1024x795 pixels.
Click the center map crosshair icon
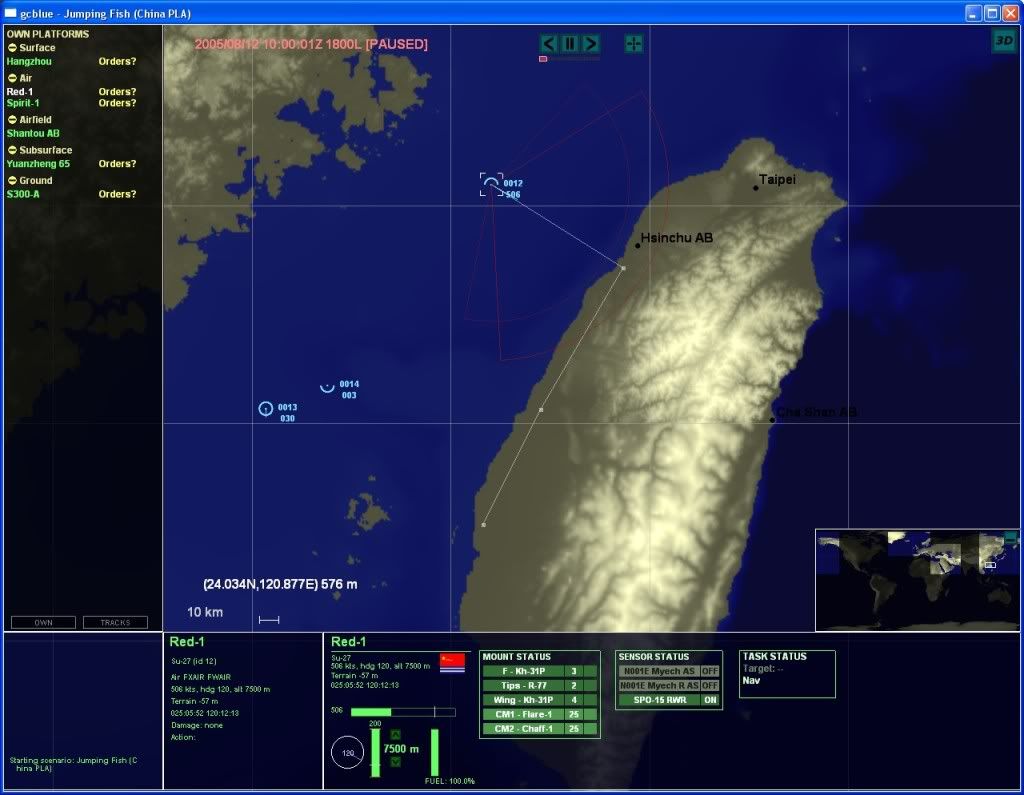(634, 43)
